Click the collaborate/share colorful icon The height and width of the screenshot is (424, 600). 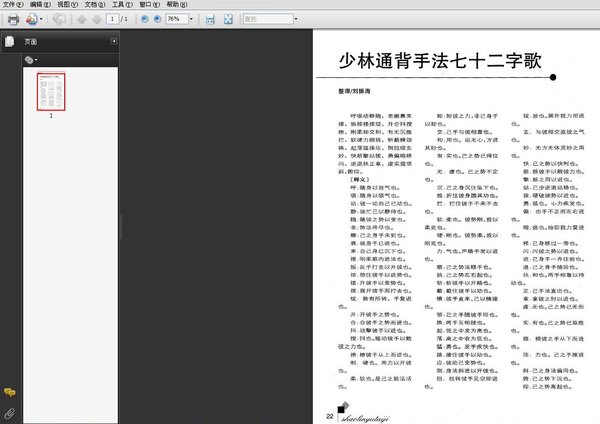pos(31,19)
